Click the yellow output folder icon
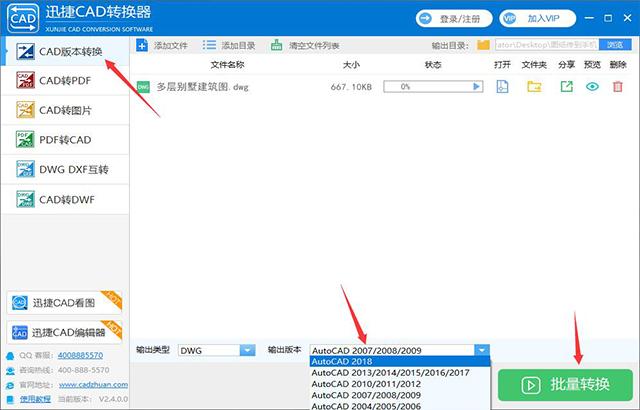The width and height of the screenshot is (640, 410). [483, 45]
